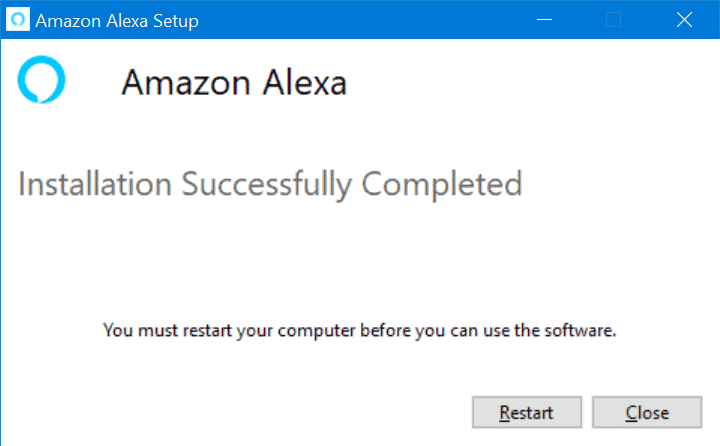This screenshot has height=446, width=720.
Task: Click the greyed-out maximize window button
Action: click(613, 20)
